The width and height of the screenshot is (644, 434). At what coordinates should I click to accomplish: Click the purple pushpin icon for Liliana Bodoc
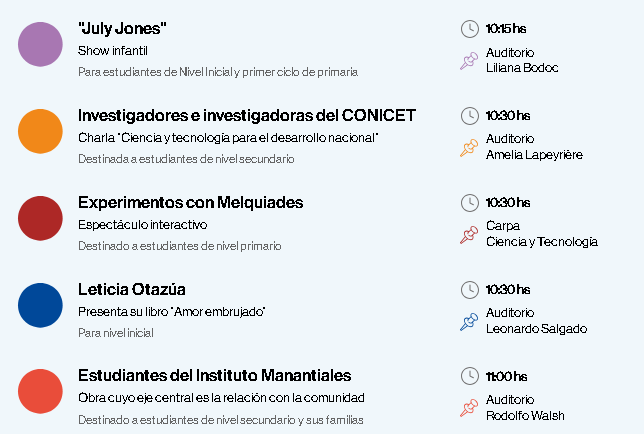(469, 61)
